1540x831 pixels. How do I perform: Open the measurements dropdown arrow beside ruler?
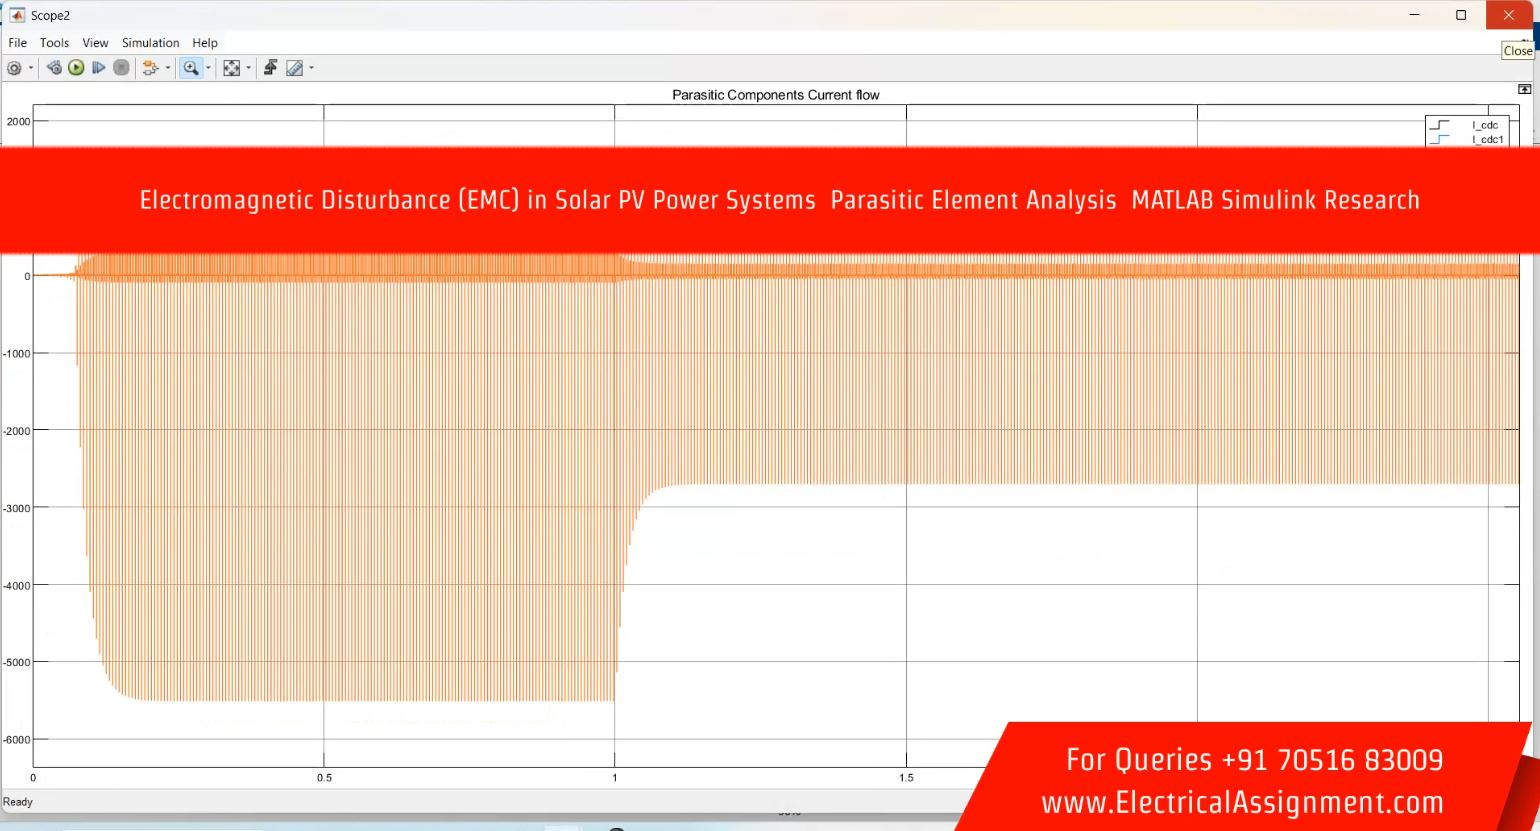[311, 68]
